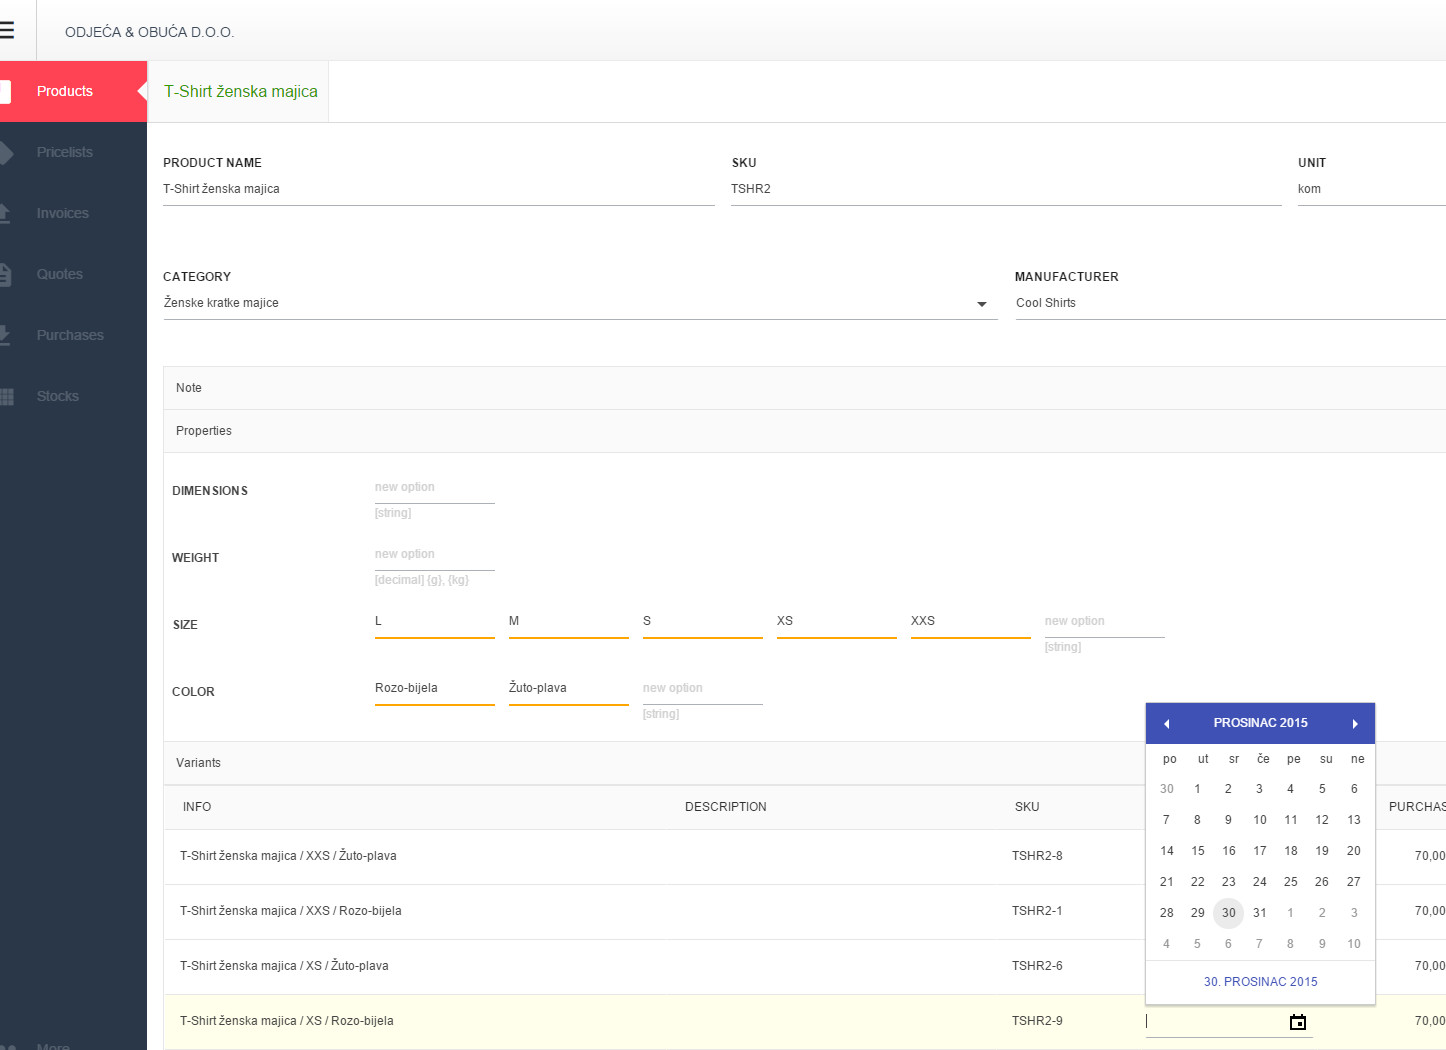Open Products section in sidebar
Image resolution: width=1446 pixels, height=1050 pixels.
pos(73,91)
